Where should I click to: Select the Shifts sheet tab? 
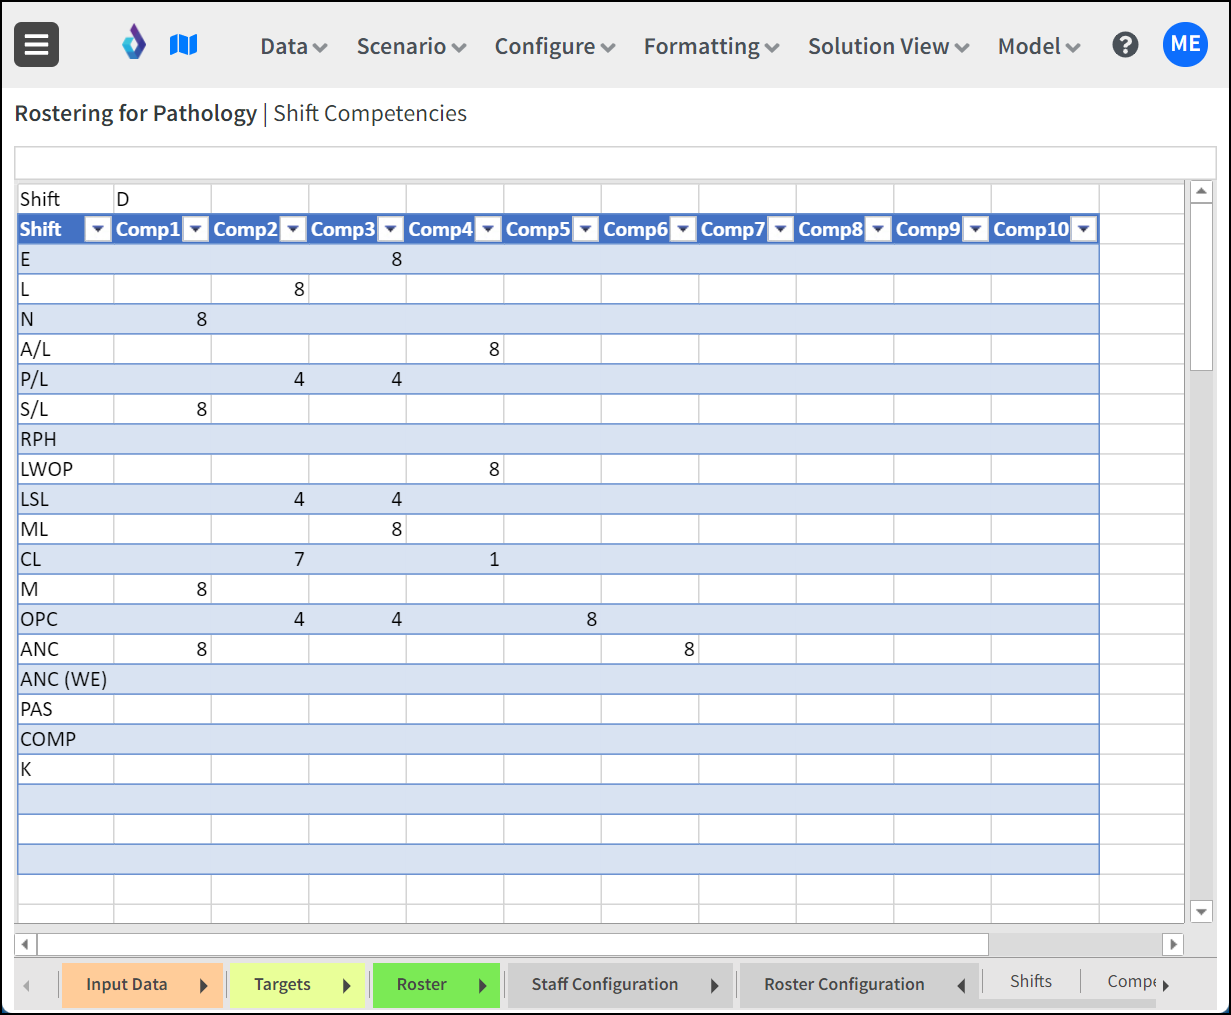pos(1031,981)
